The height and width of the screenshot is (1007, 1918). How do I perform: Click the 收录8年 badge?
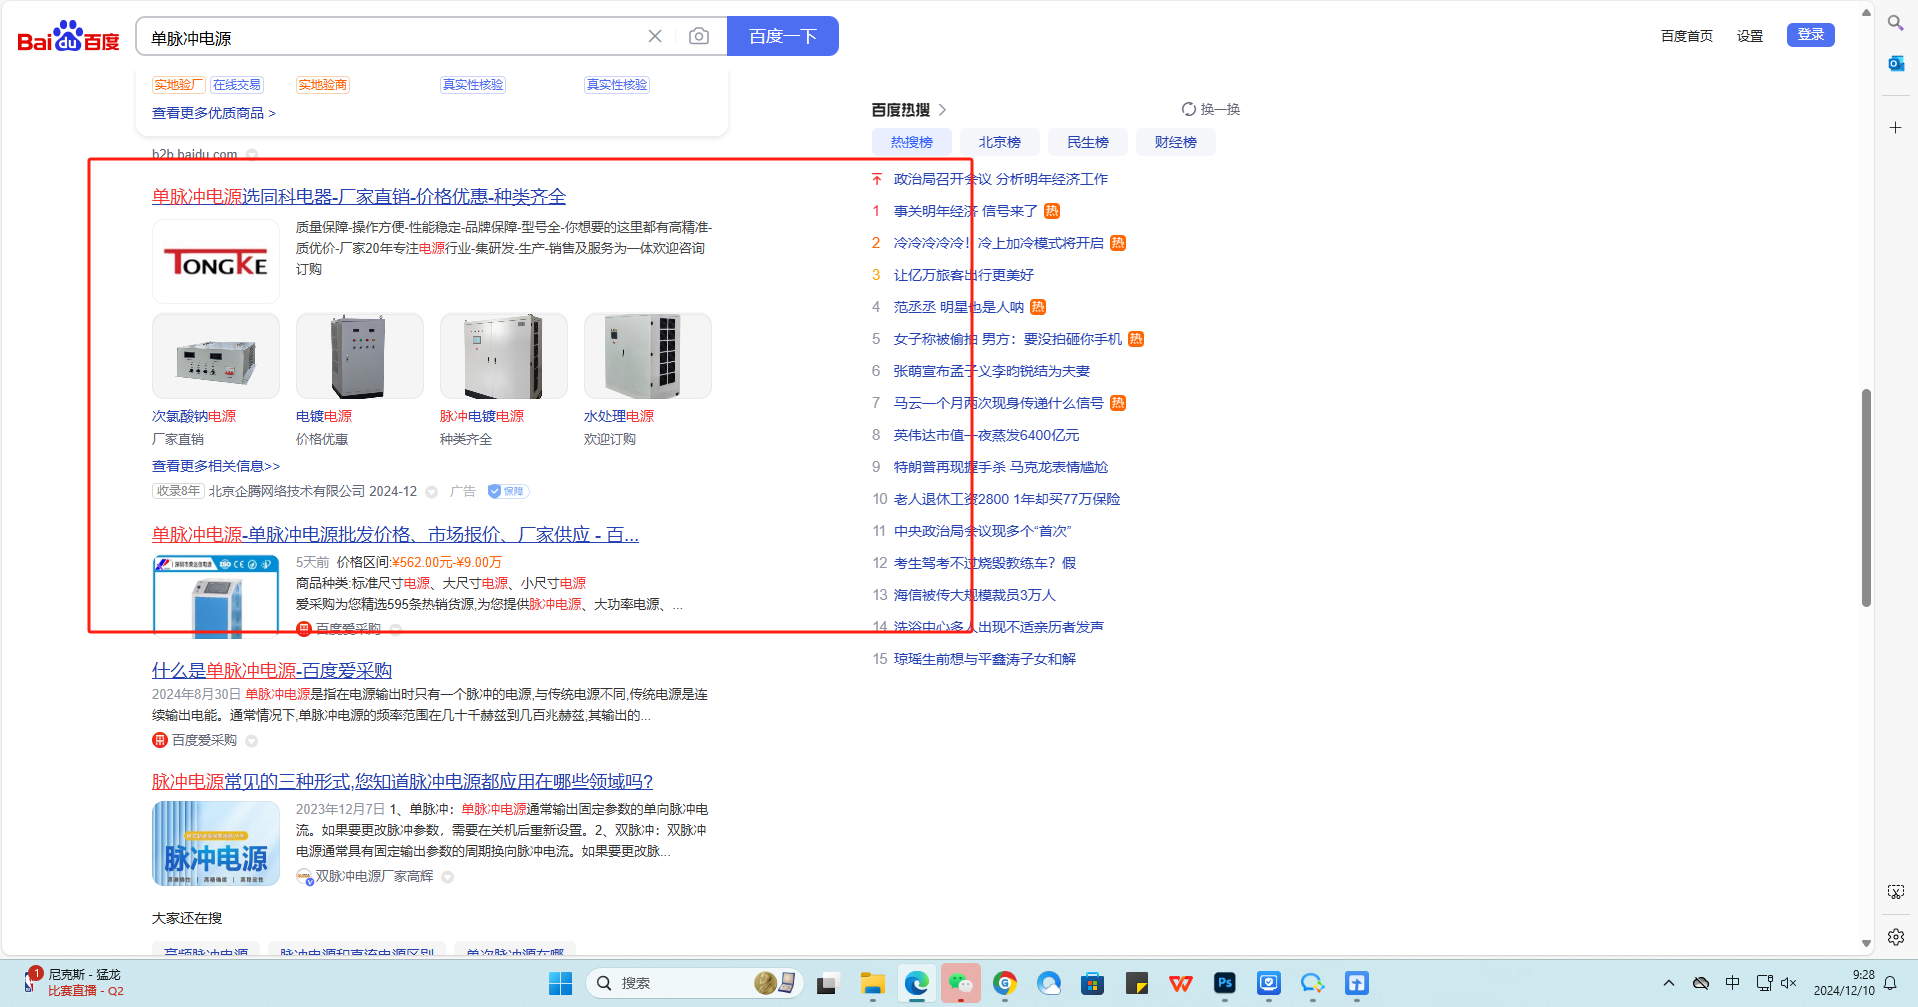tap(178, 491)
